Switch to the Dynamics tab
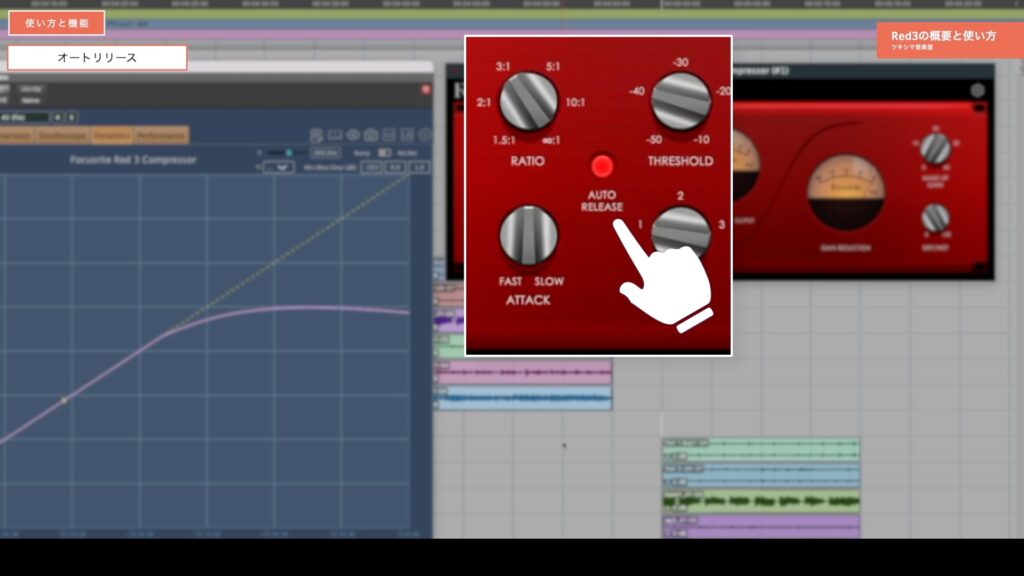The image size is (1024, 576). point(112,135)
